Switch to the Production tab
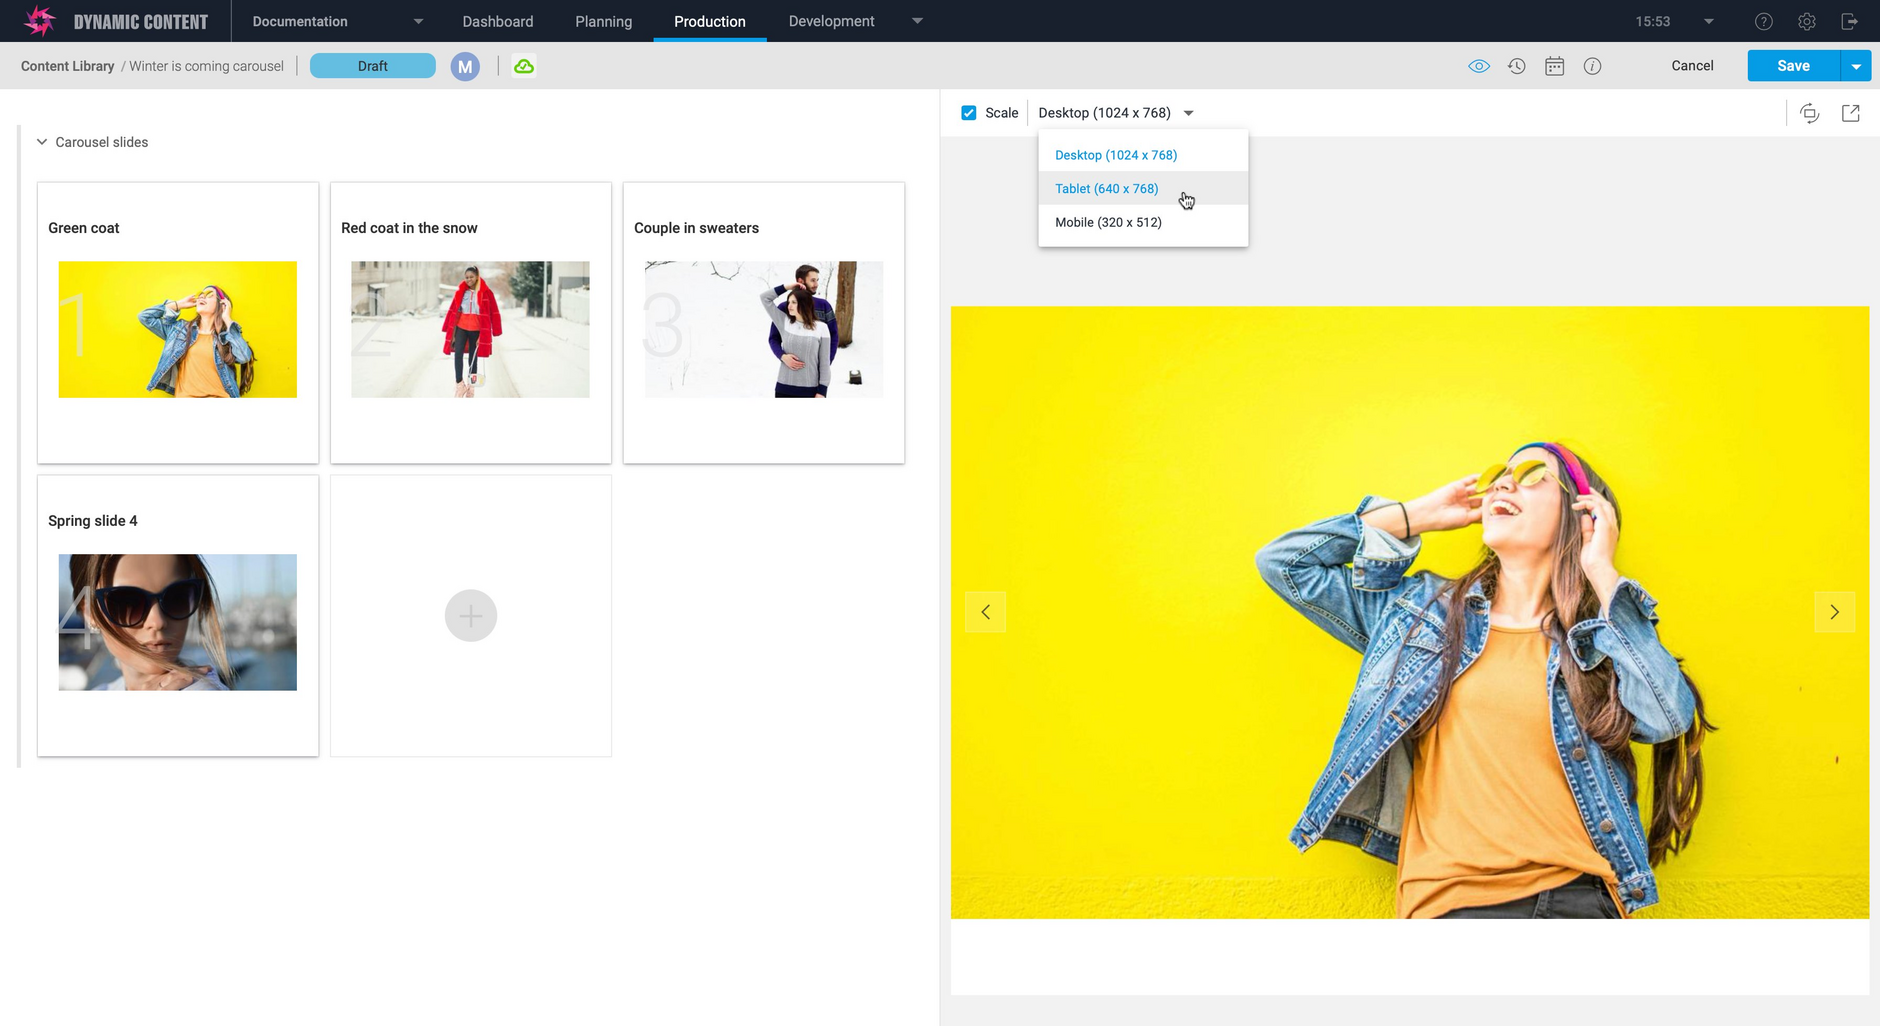This screenshot has height=1026, width=1880. click(x=709, y=20)
